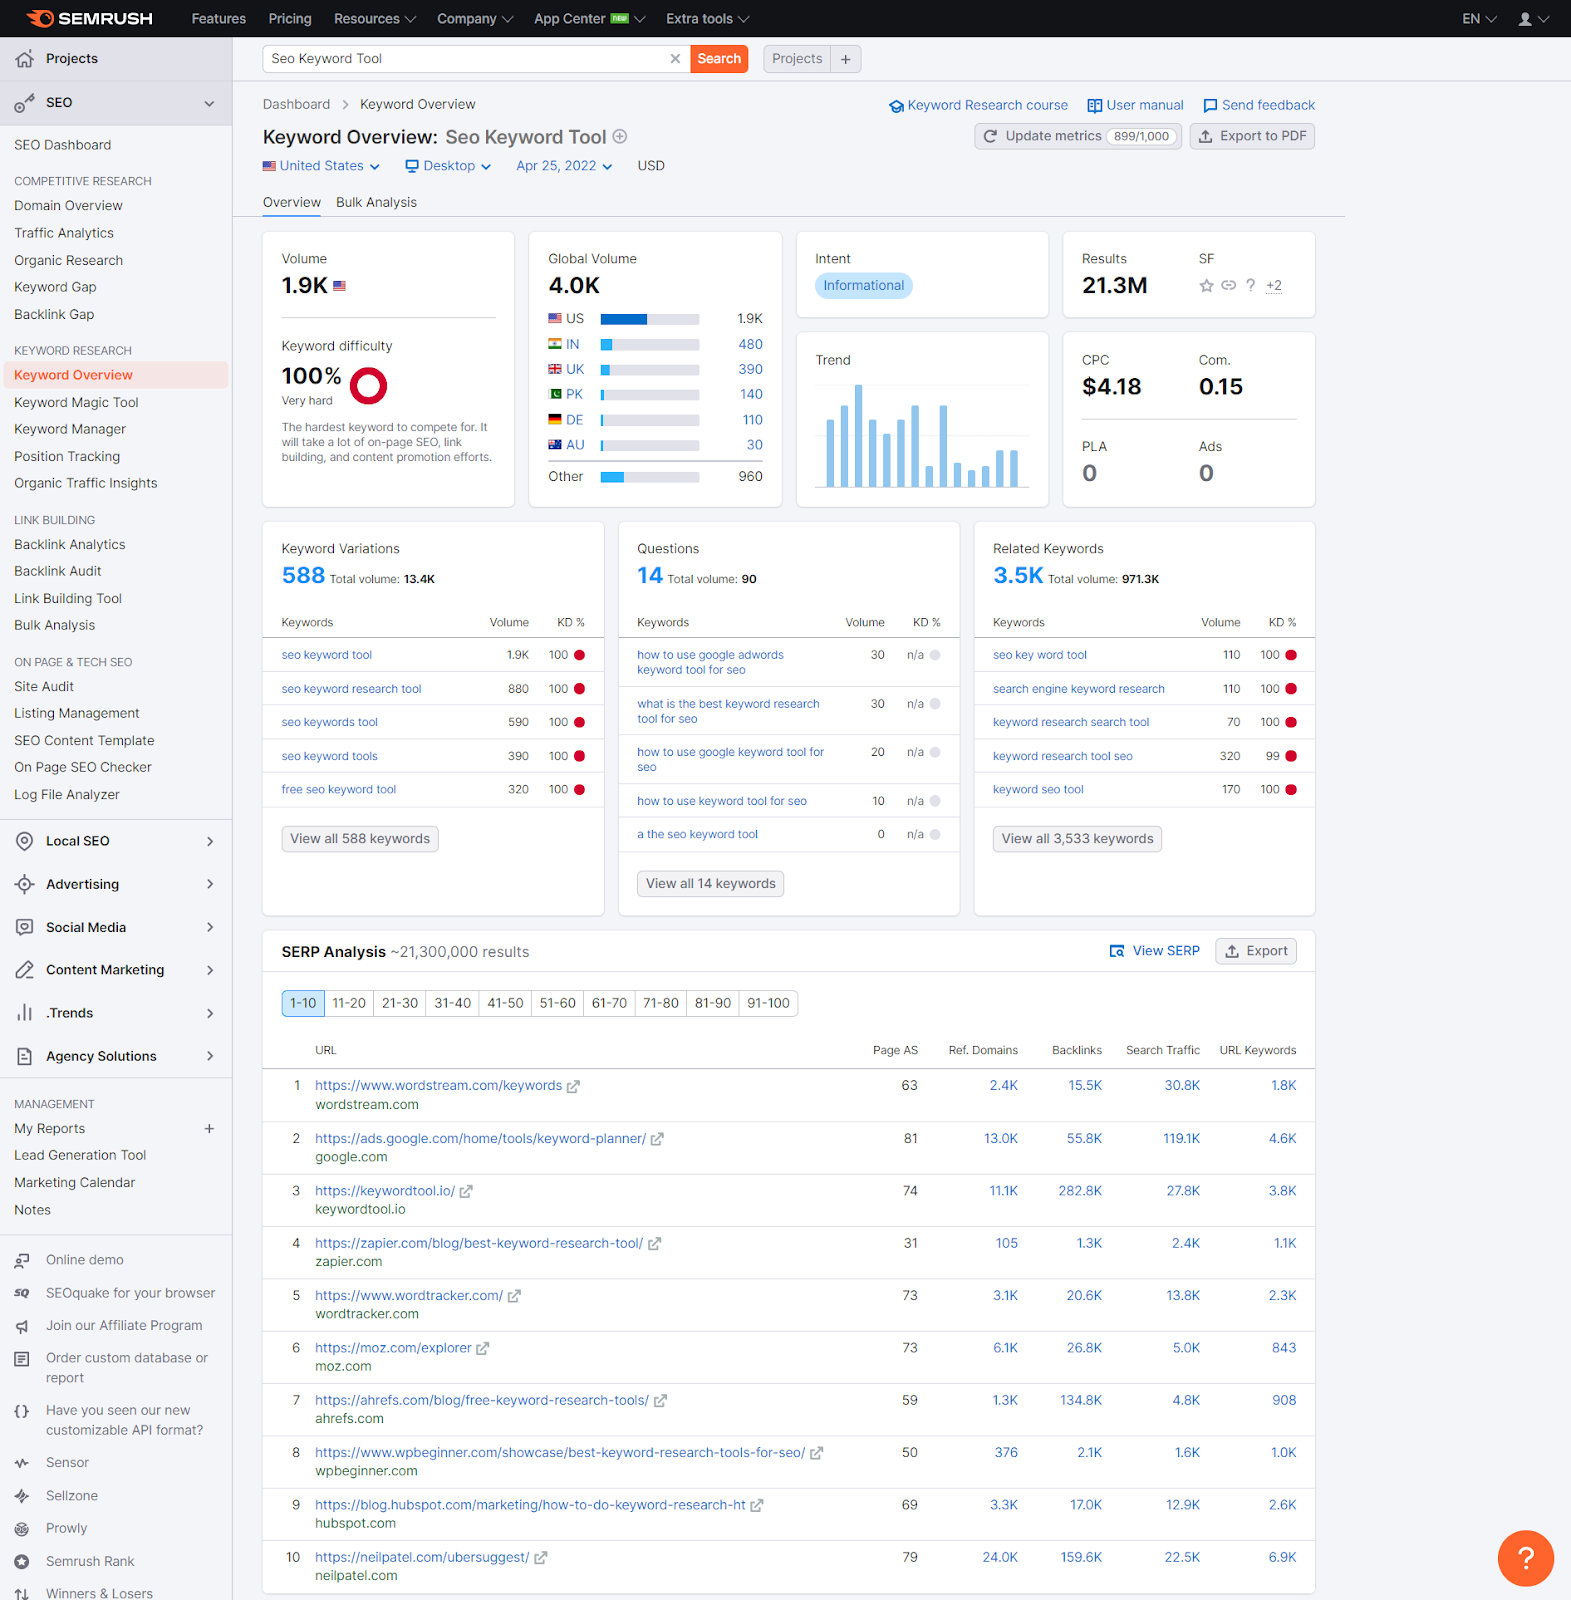
Task: Click View all 14 keywords button
Action: [x=711, y=884]
